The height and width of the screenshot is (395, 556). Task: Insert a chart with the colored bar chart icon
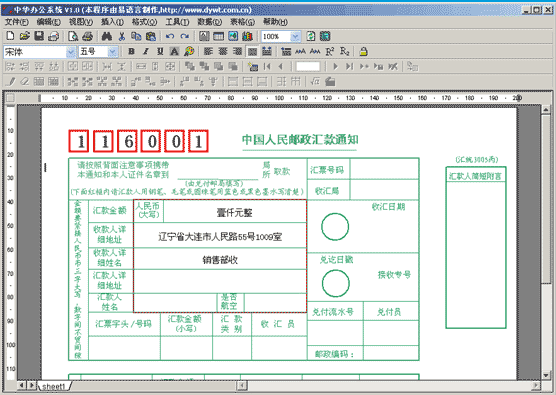[248, 36]
